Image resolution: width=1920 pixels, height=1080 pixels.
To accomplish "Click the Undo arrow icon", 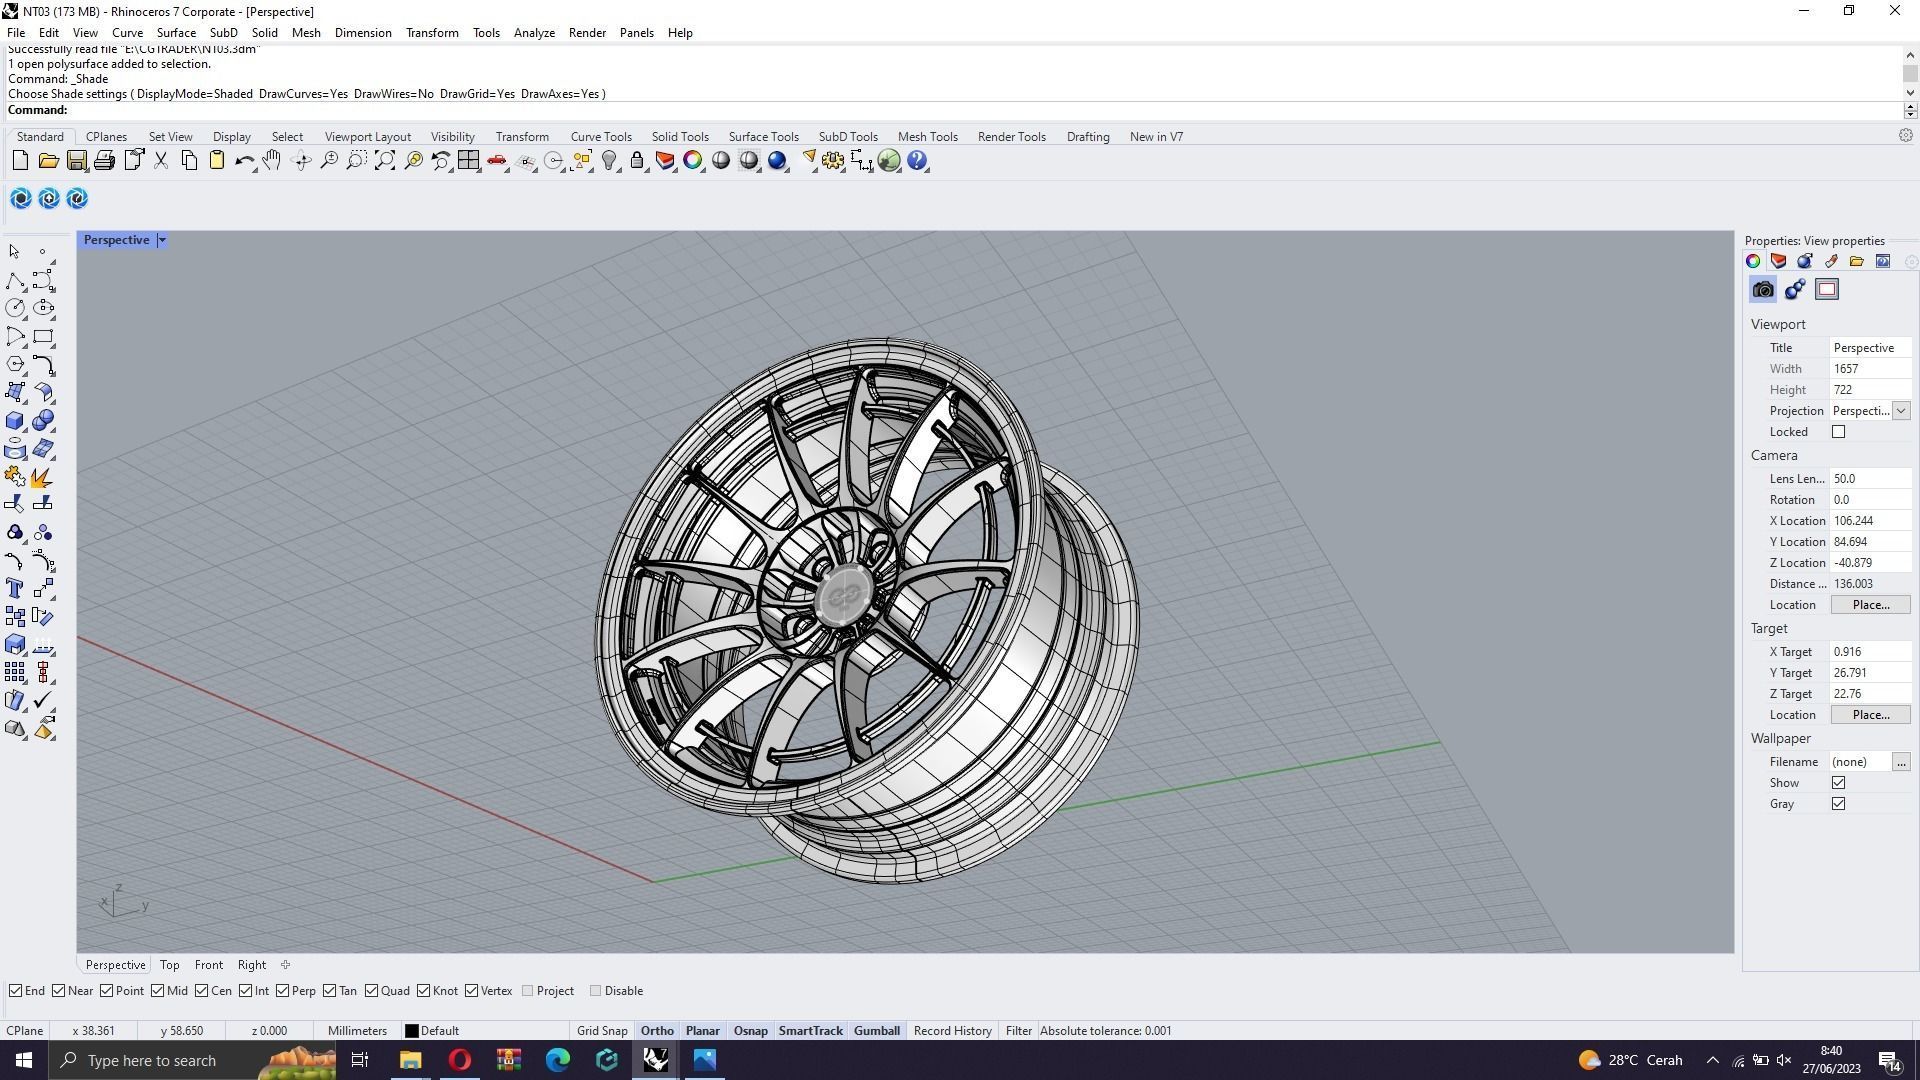I will pyautogui.click(x=244, y=161).
